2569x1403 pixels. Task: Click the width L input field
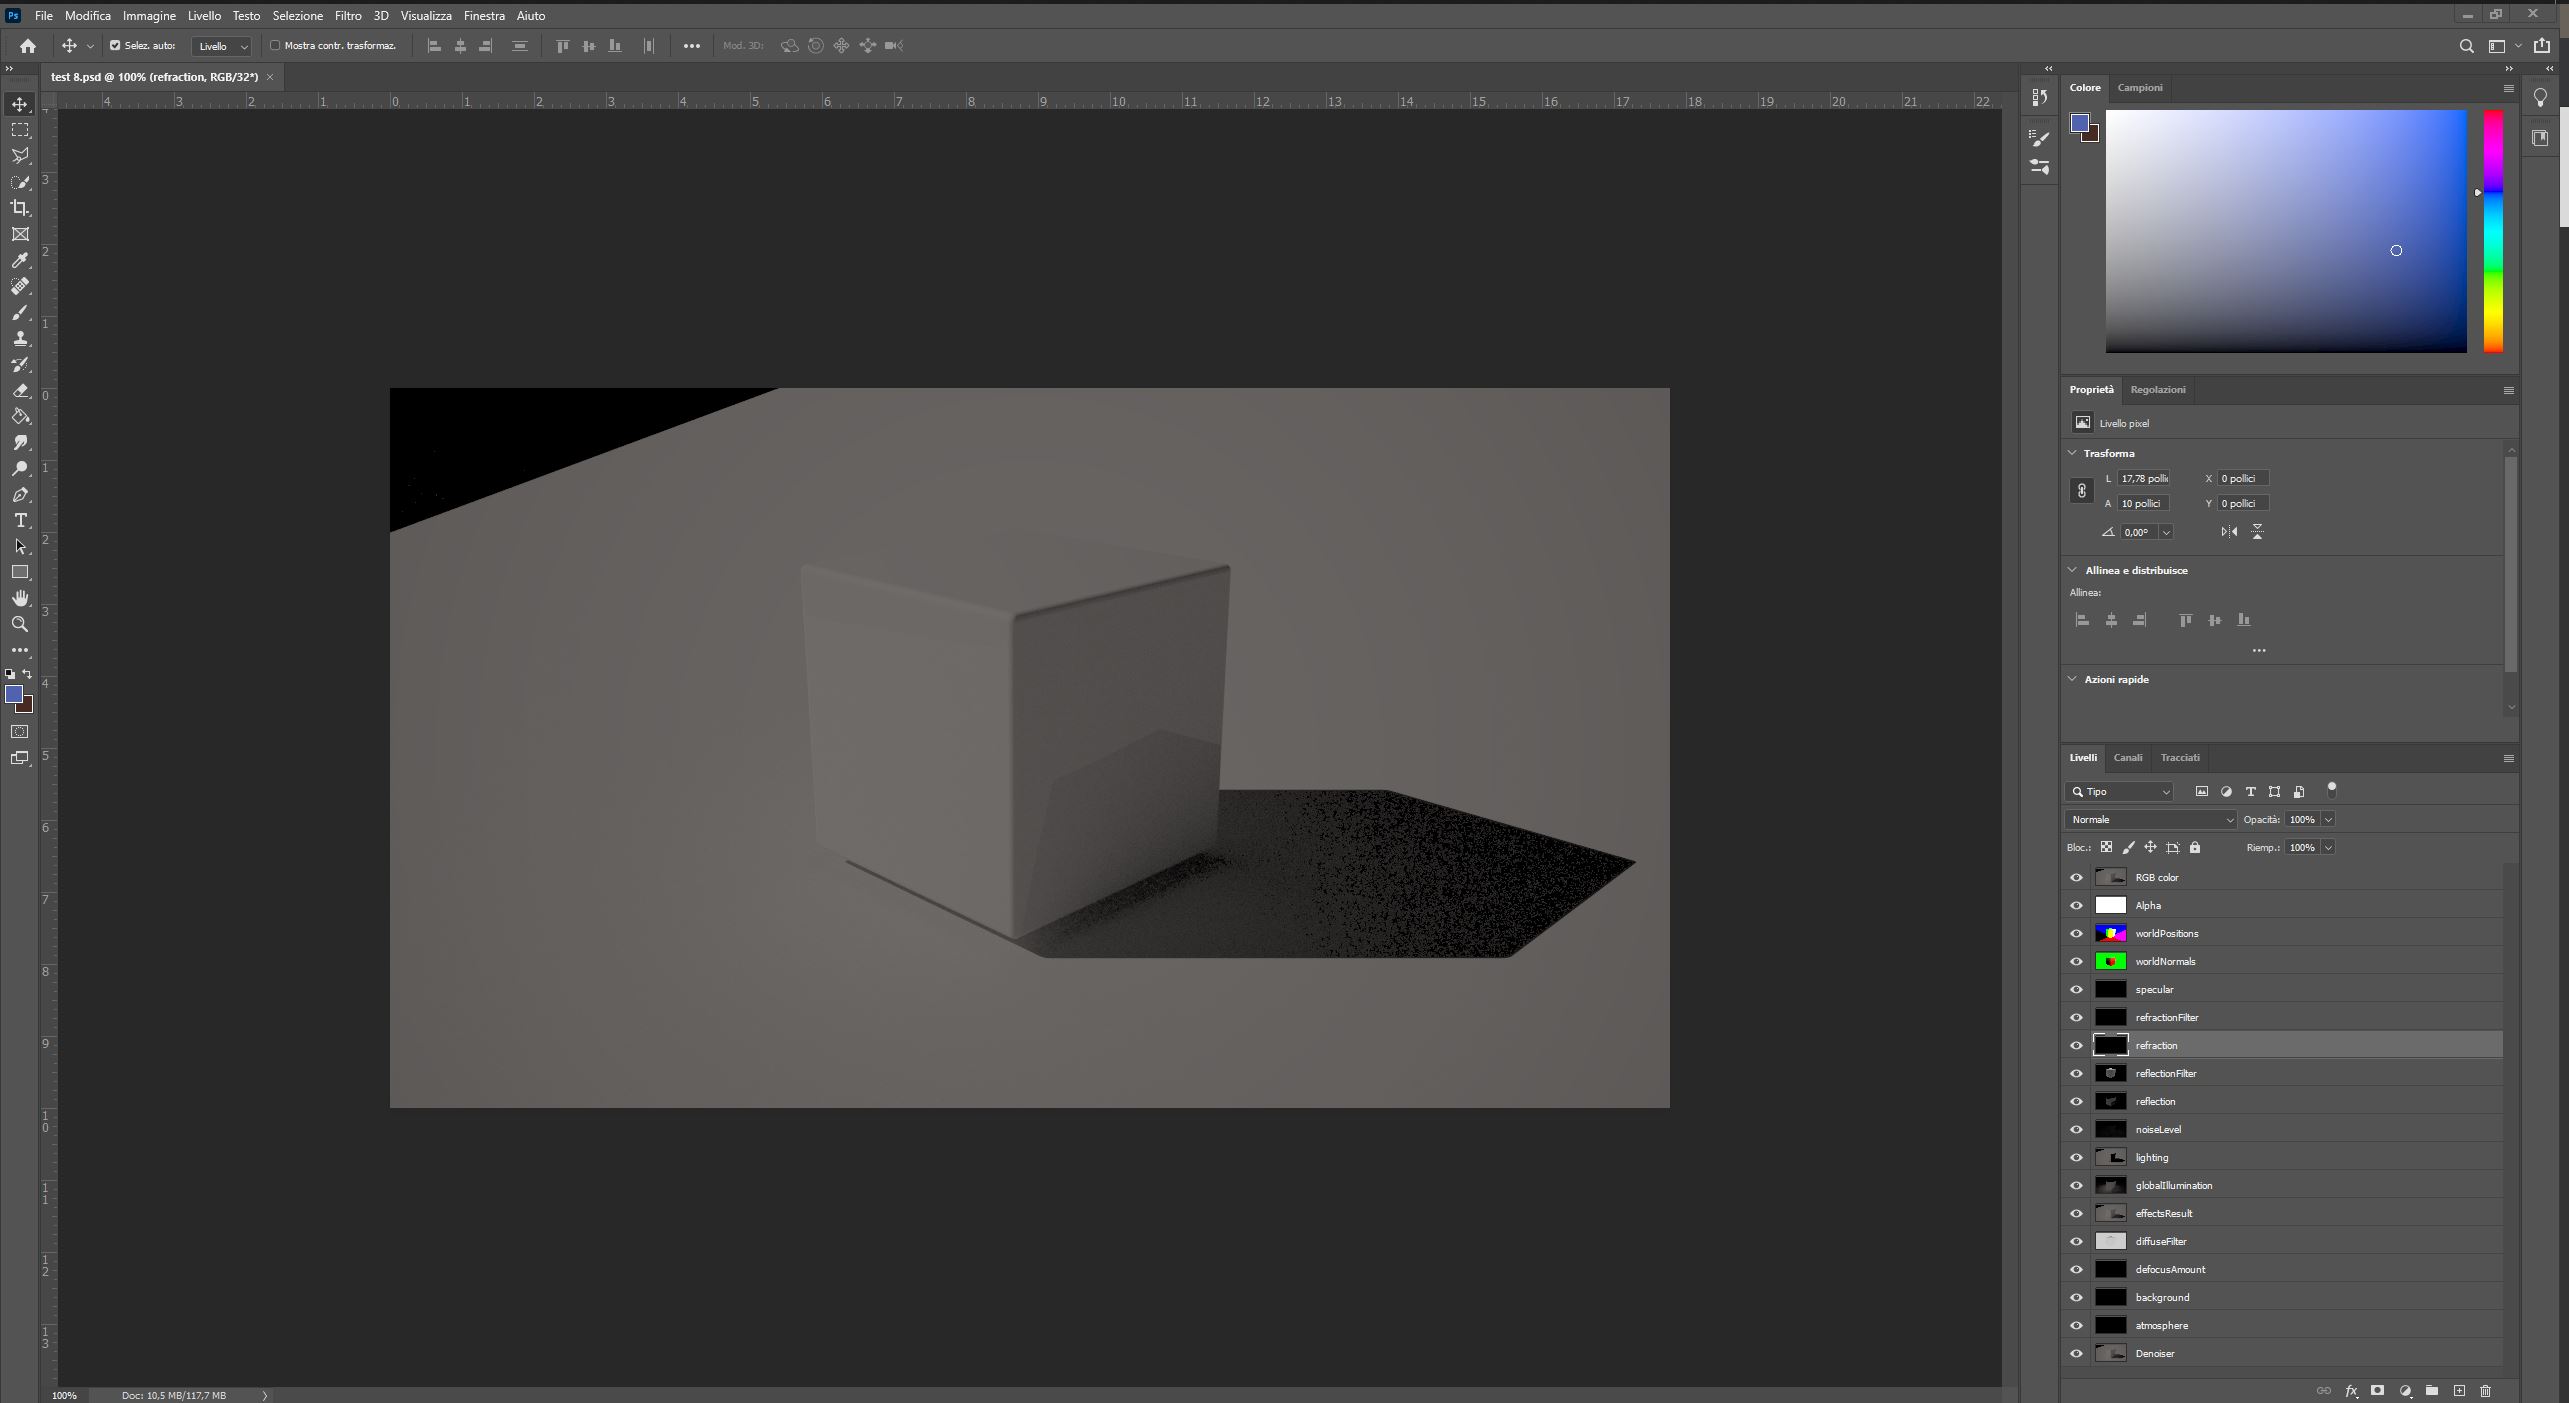(2143, 479)
